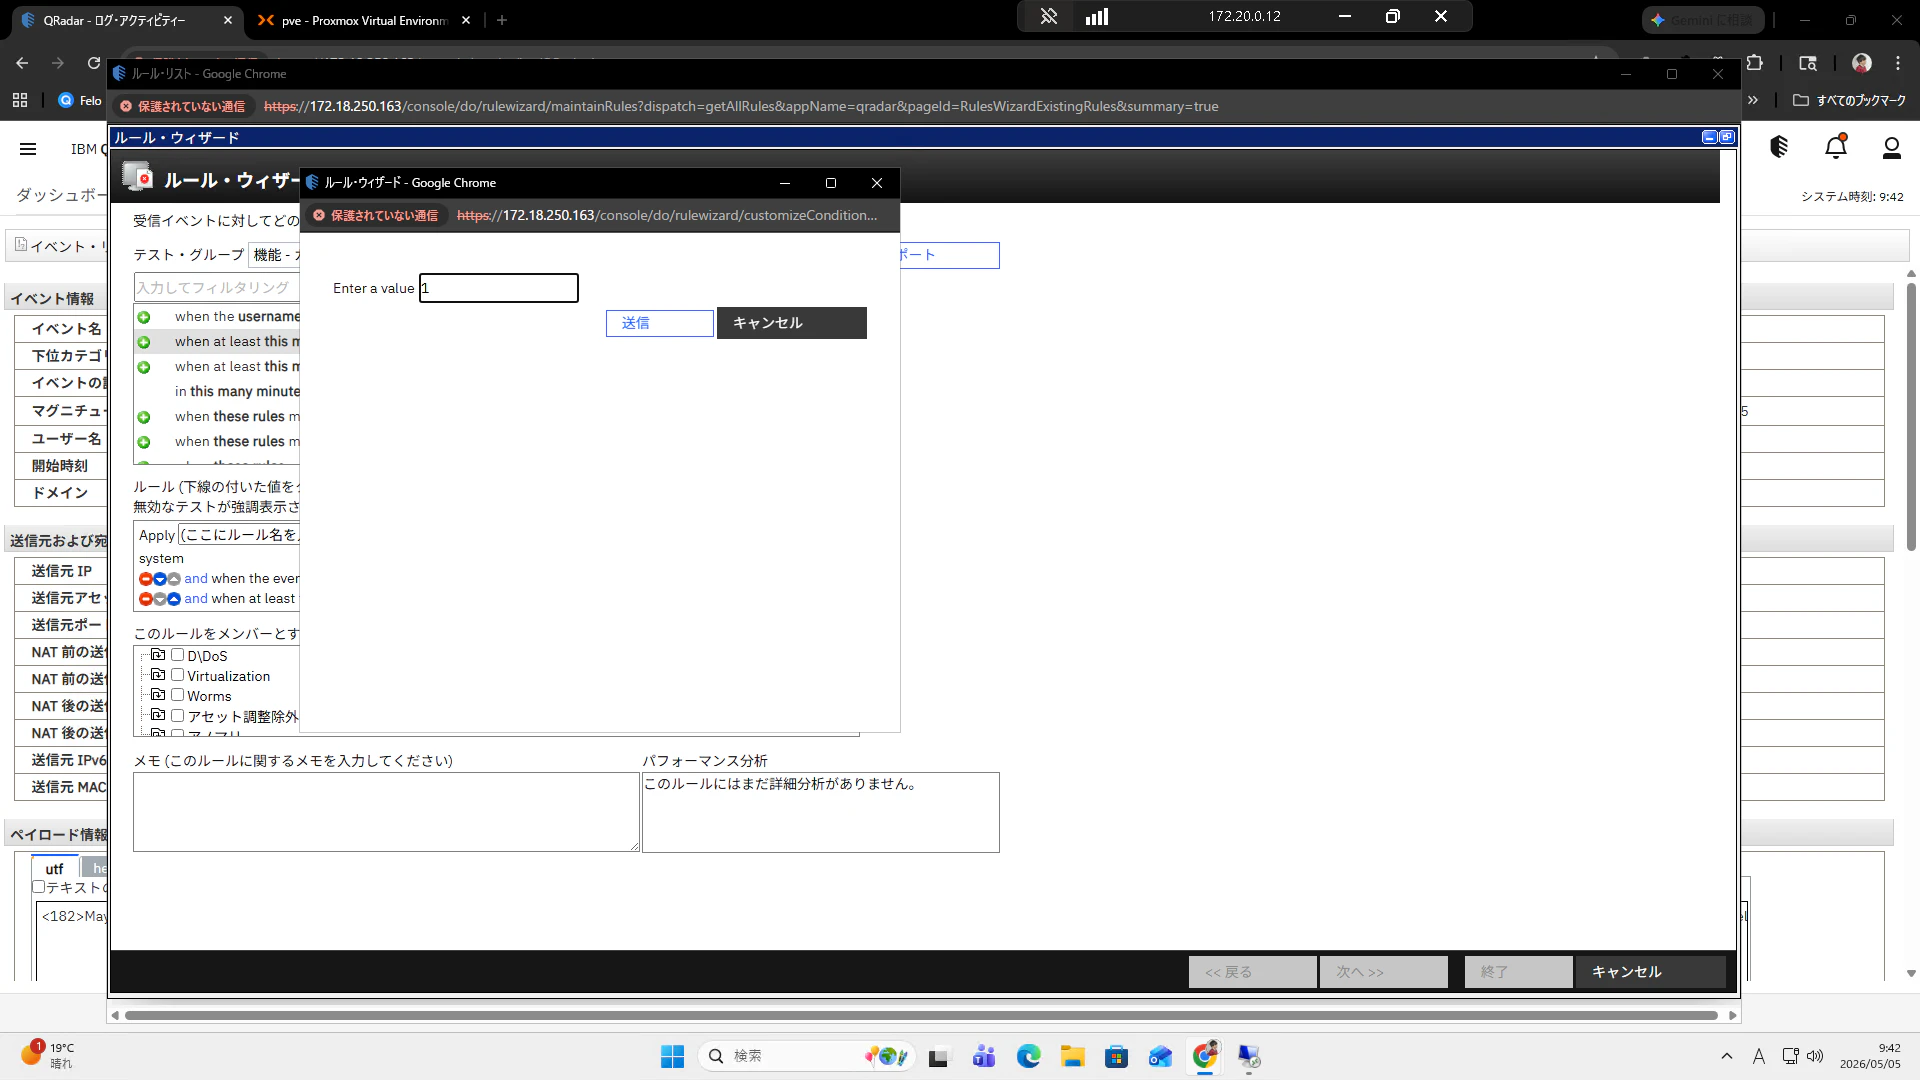The height and width of the screenshot is (1080, 1920).
Task: Add the 'when at least this... in this many minutes' test
Action: [144, 367]
